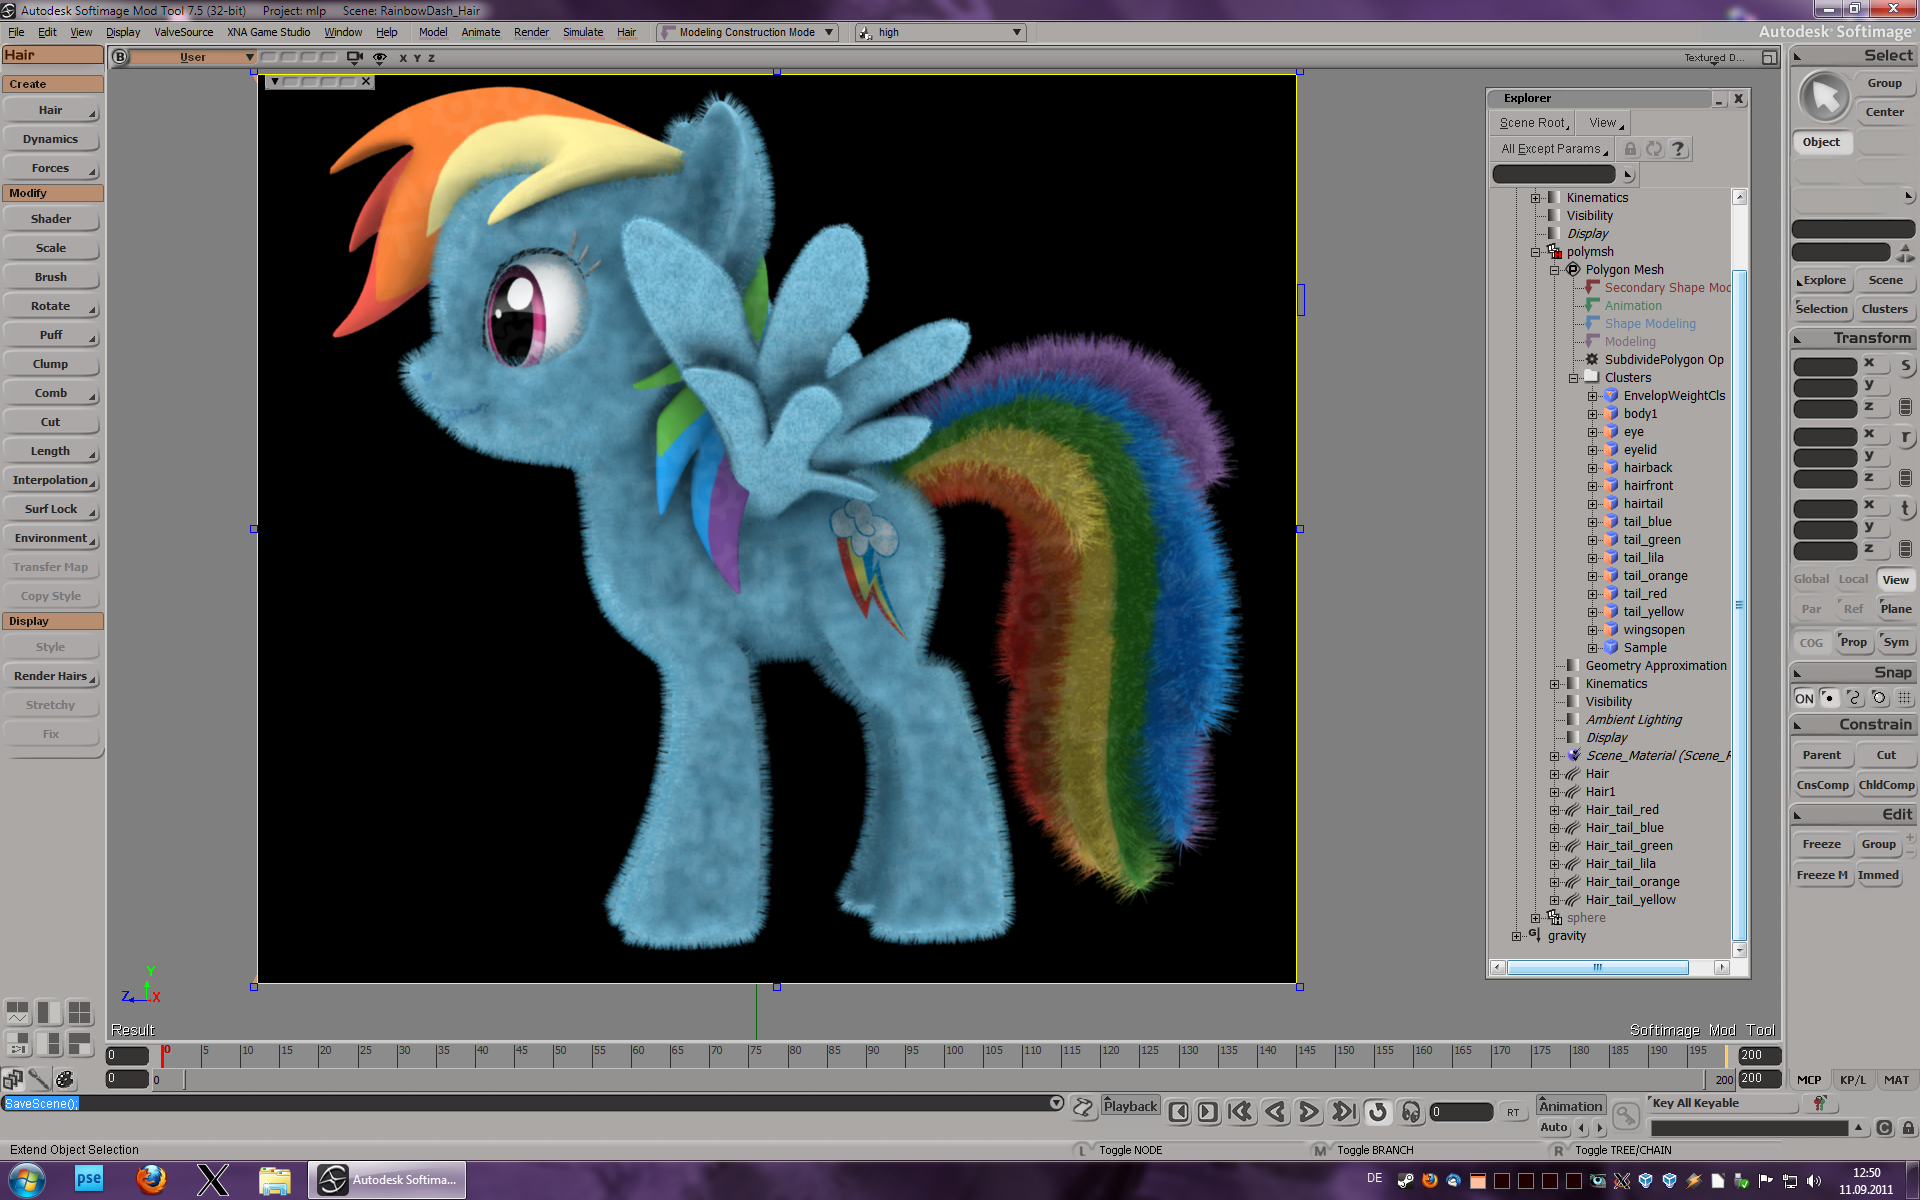Click the camera icon in viewport header
The width and height of the screenshot is (1920, 1200).
point(354,58)
